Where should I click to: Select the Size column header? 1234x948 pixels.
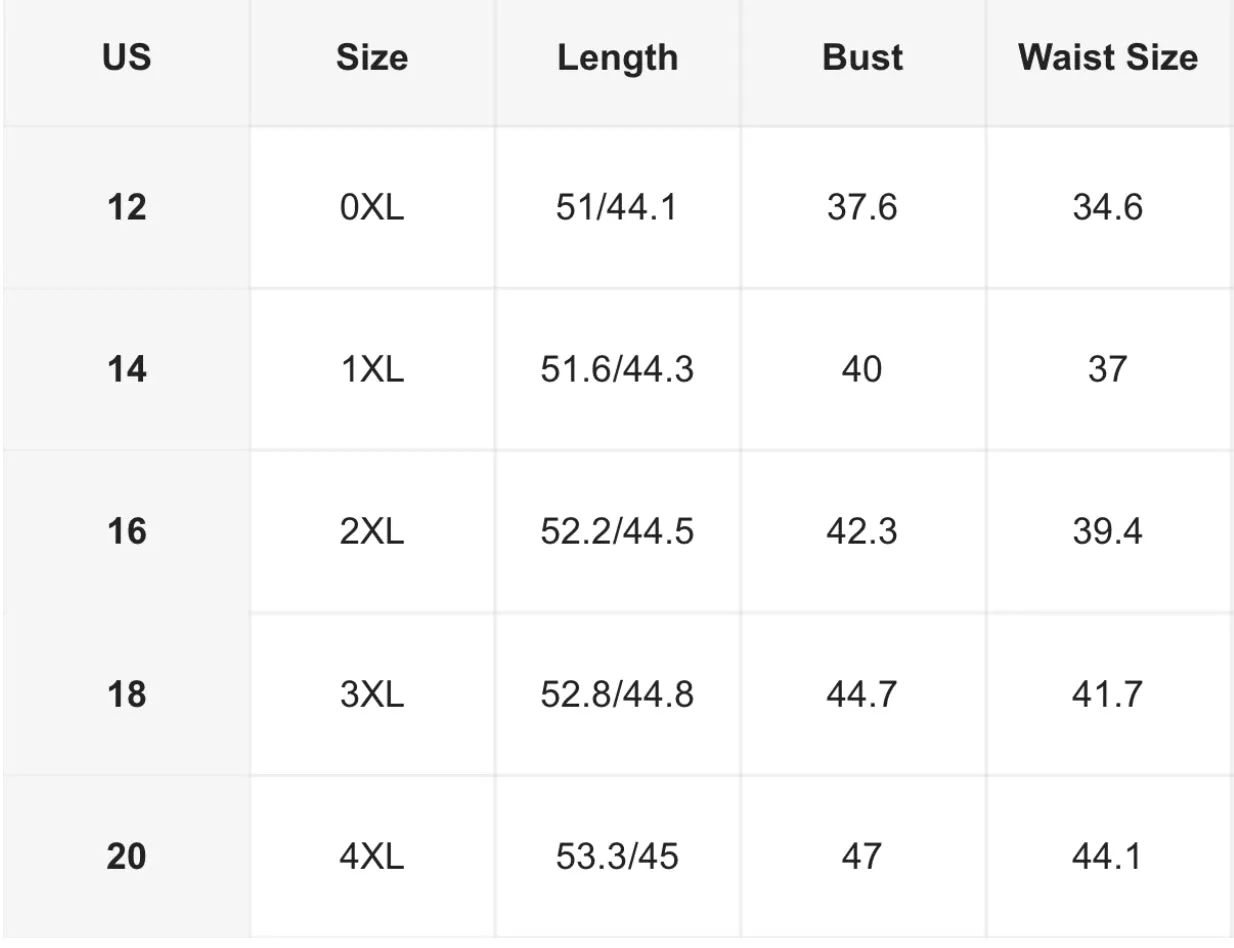click(372, 58)
